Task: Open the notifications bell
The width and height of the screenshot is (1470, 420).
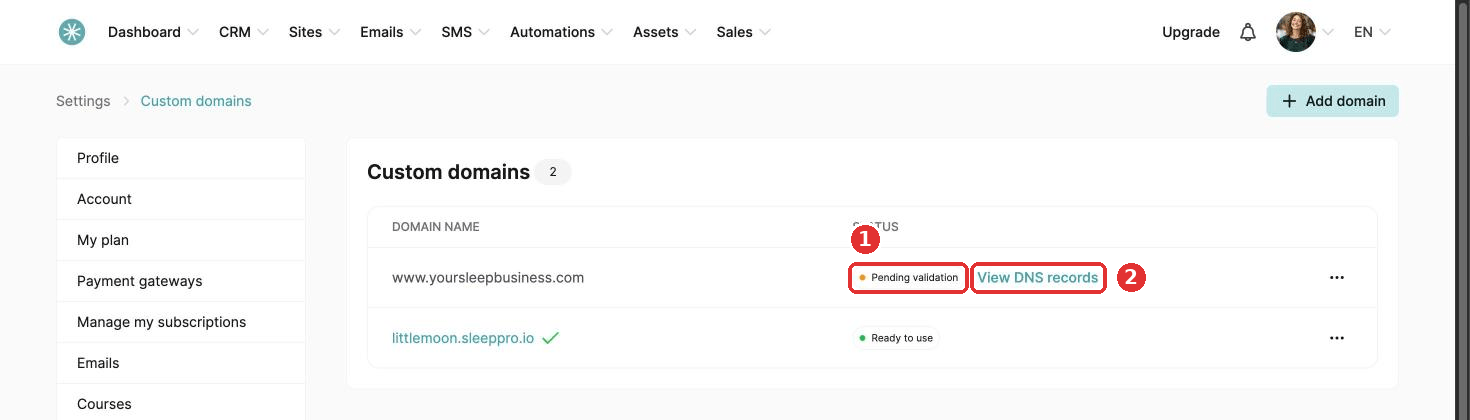Action: pos(1247,32)
